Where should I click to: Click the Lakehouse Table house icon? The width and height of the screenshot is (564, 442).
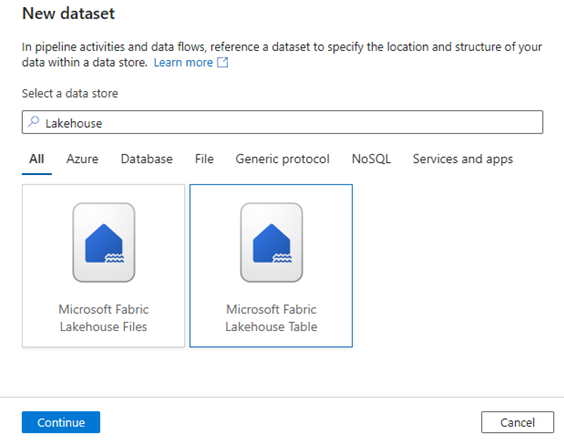pyautogui.click(x=272, y=242)
